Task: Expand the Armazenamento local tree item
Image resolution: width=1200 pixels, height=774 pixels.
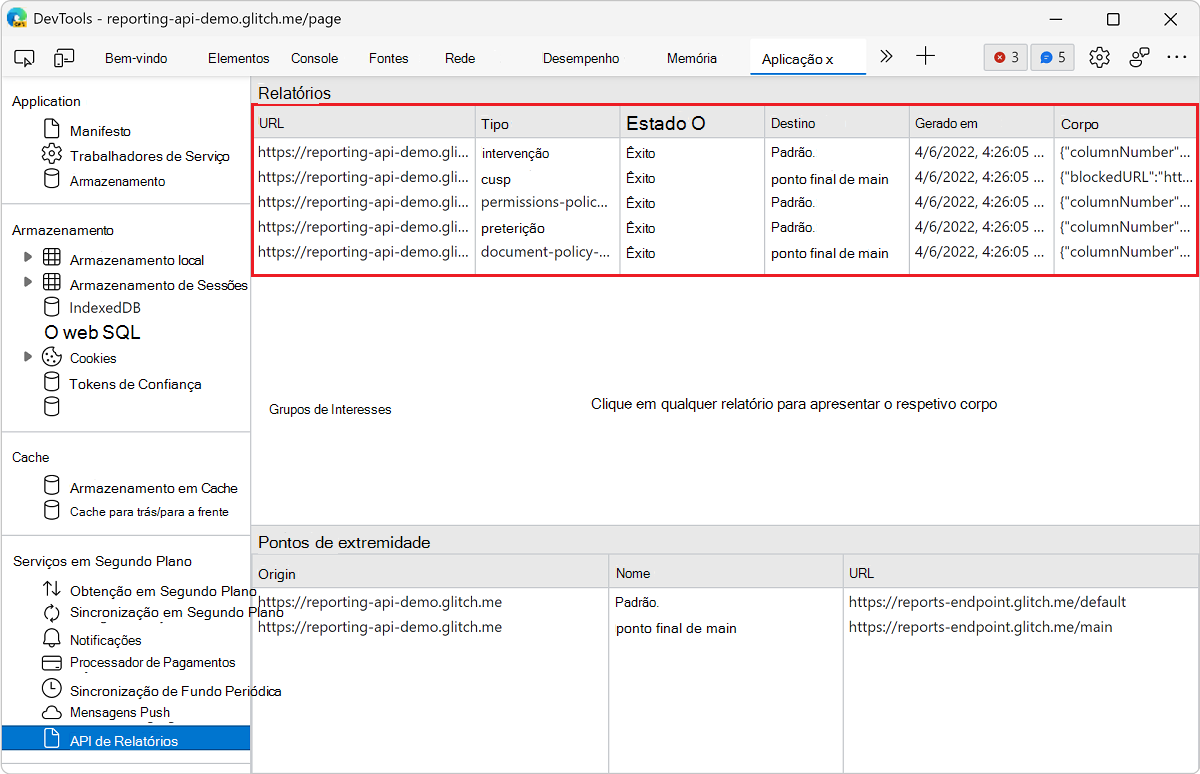Action: [30, 257]
